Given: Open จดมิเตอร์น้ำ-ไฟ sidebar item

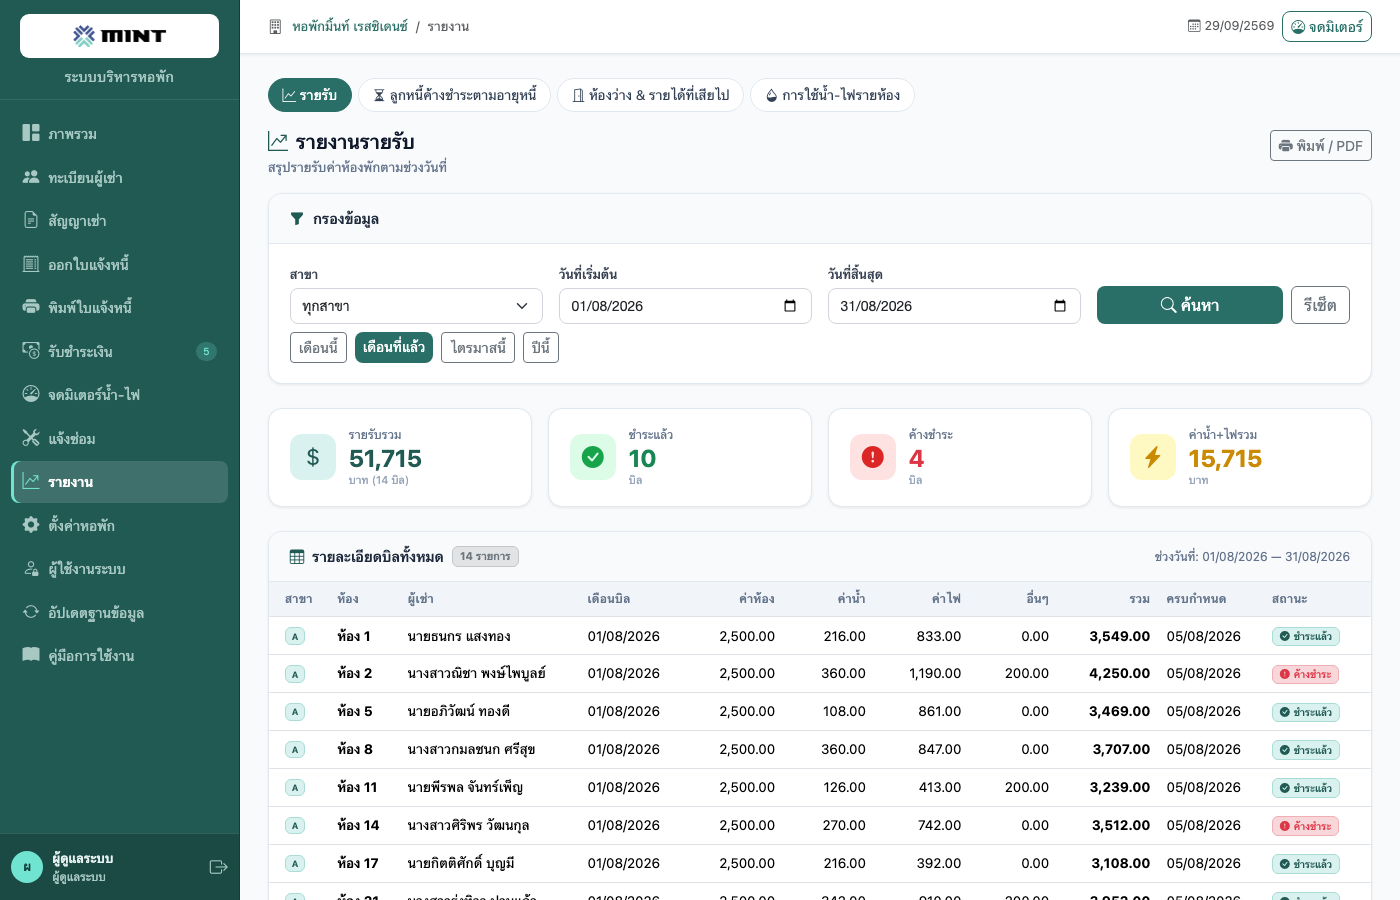Looking at the screenshot, I should (x=119, y=395).
